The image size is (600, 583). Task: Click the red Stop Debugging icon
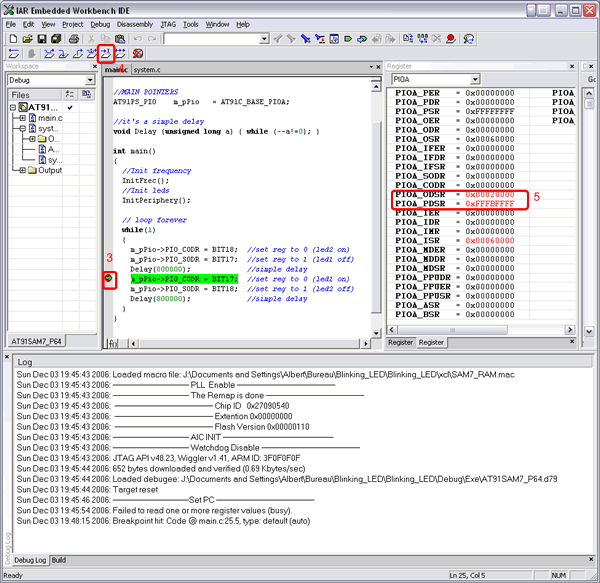(137, 53)
